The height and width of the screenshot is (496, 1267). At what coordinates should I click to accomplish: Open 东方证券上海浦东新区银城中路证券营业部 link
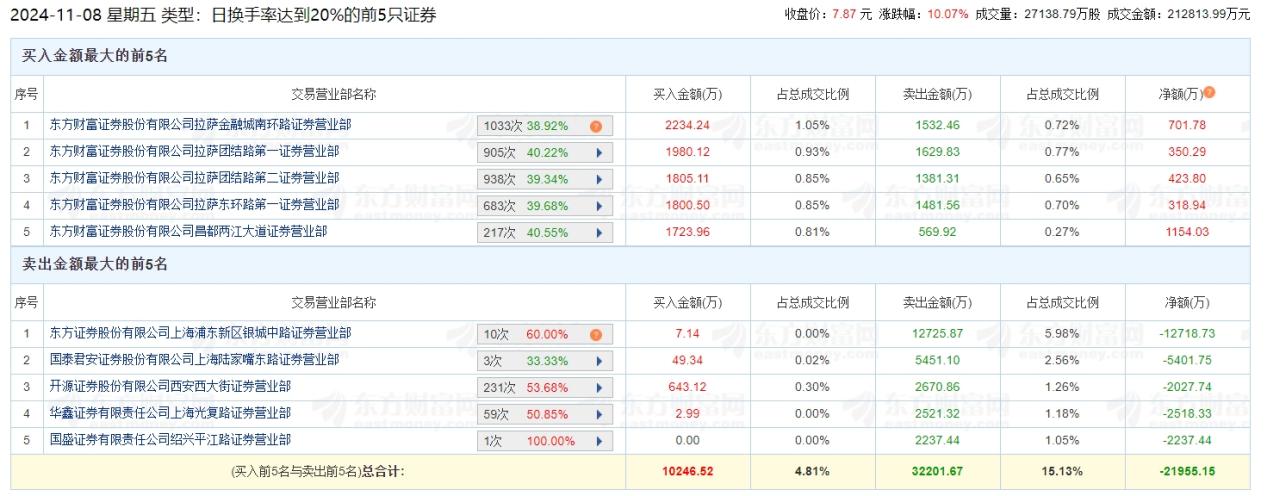coord(200,333)
